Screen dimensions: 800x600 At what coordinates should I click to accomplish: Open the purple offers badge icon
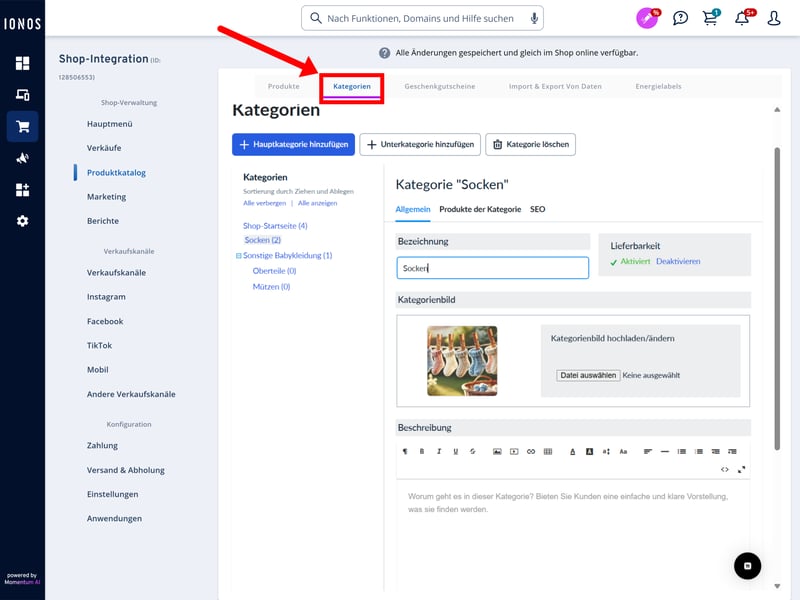pos(647,18)
